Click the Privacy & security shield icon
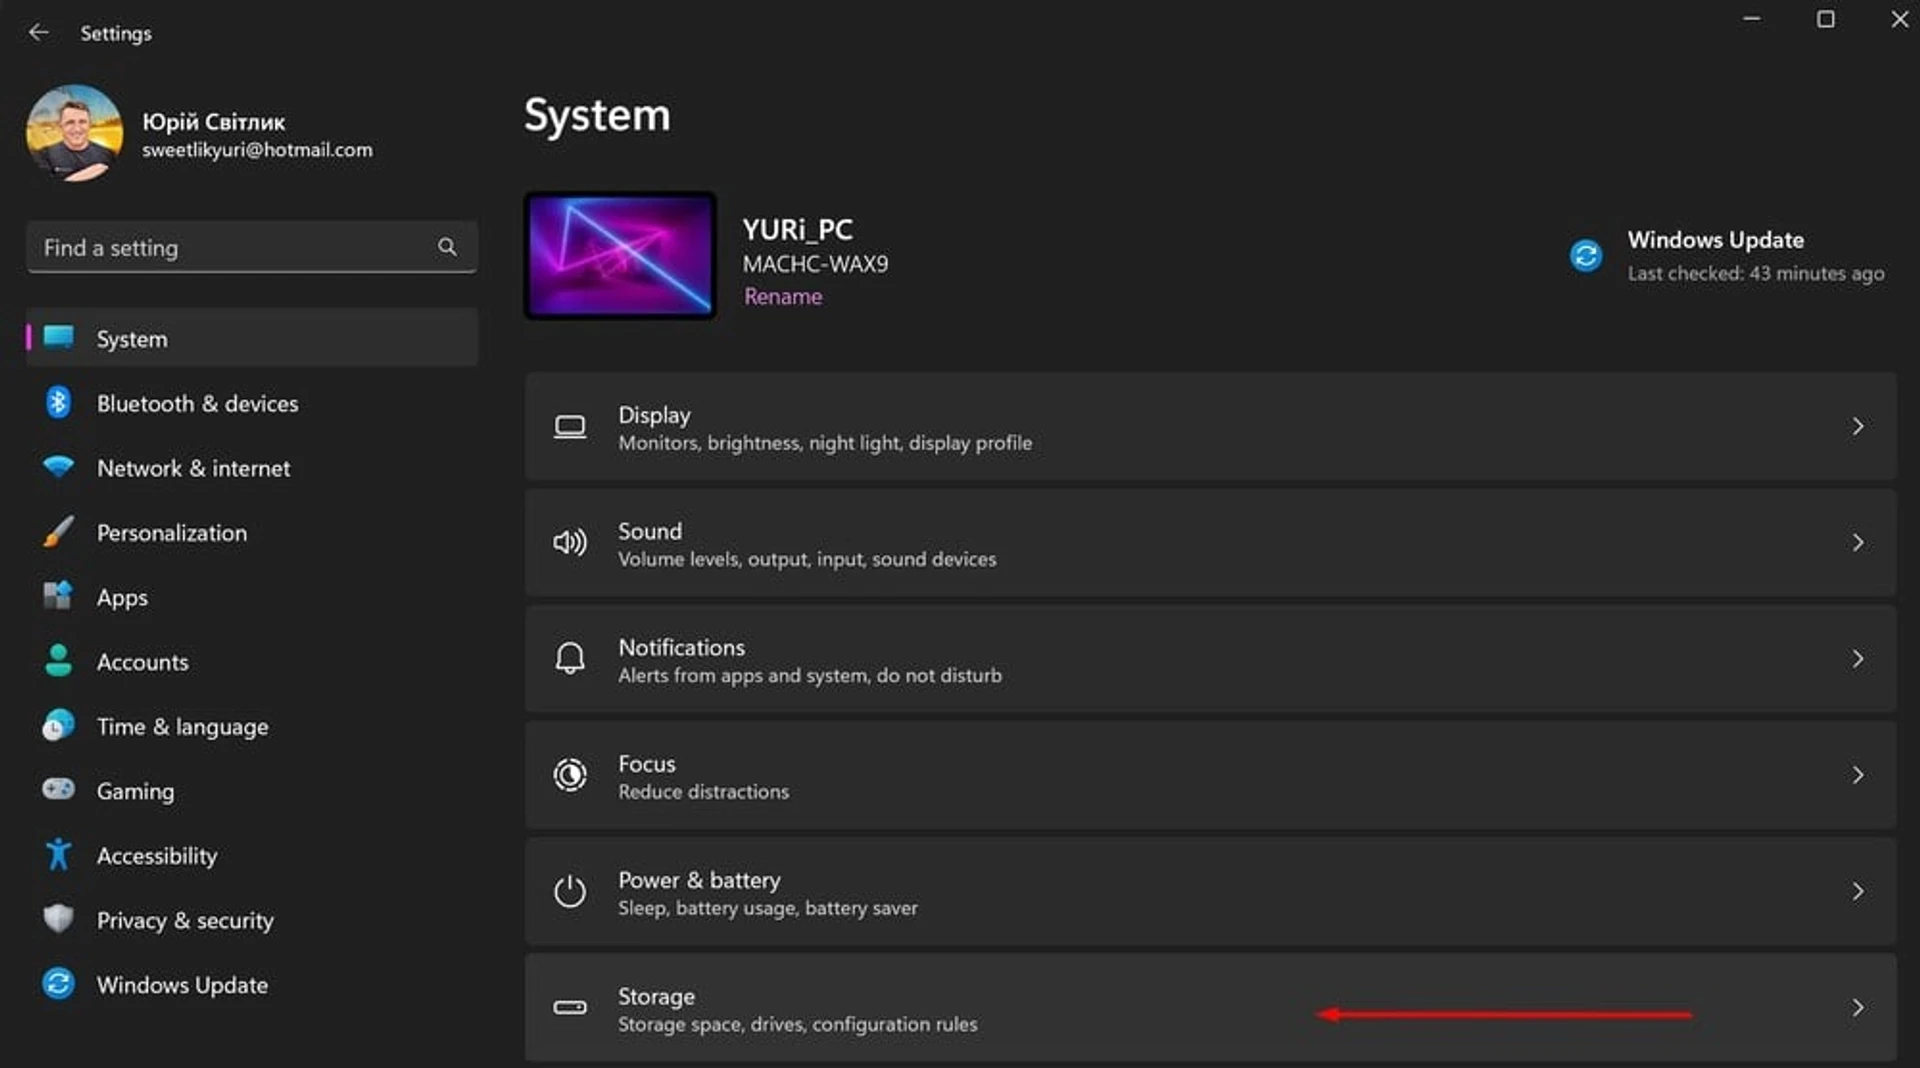Screen dimensions: 1920x1068 (58, 918)
